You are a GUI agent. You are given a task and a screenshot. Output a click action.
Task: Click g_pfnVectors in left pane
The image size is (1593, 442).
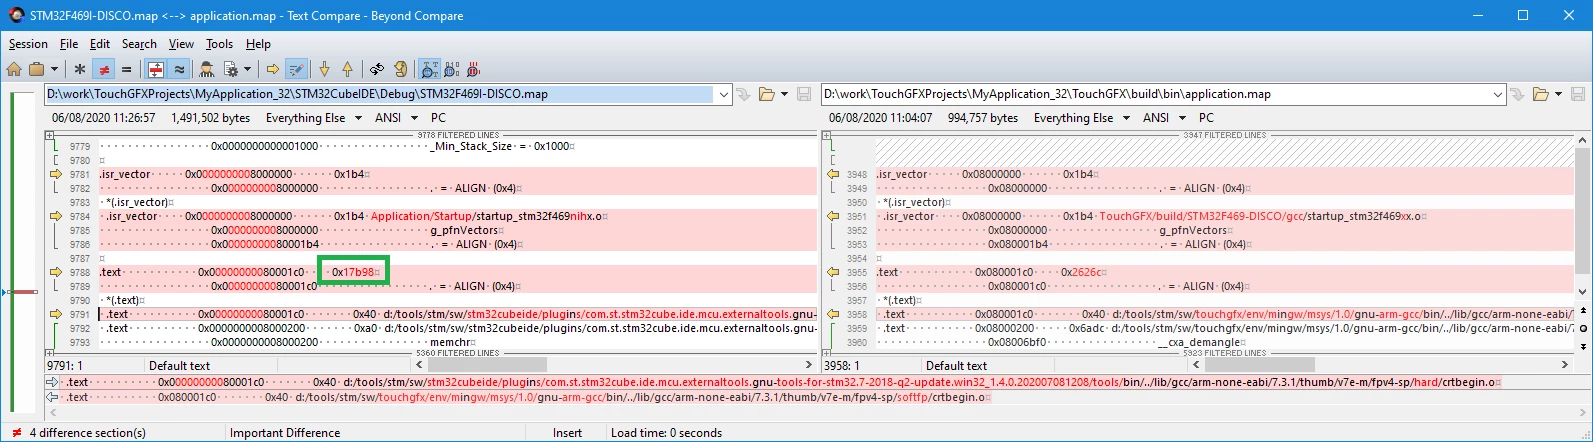(465, 230)
